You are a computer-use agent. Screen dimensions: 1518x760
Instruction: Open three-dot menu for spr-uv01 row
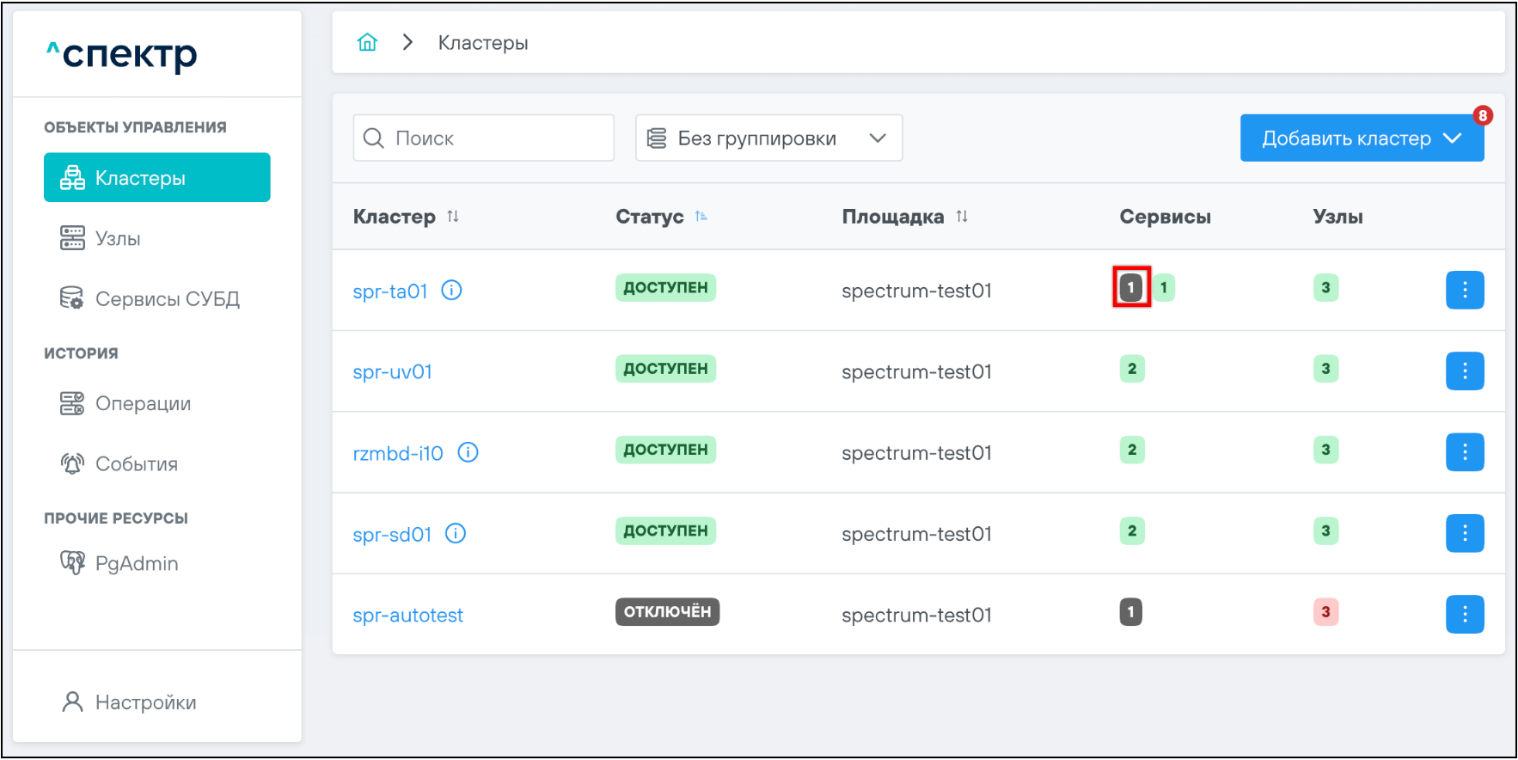tap(1464, 371)
